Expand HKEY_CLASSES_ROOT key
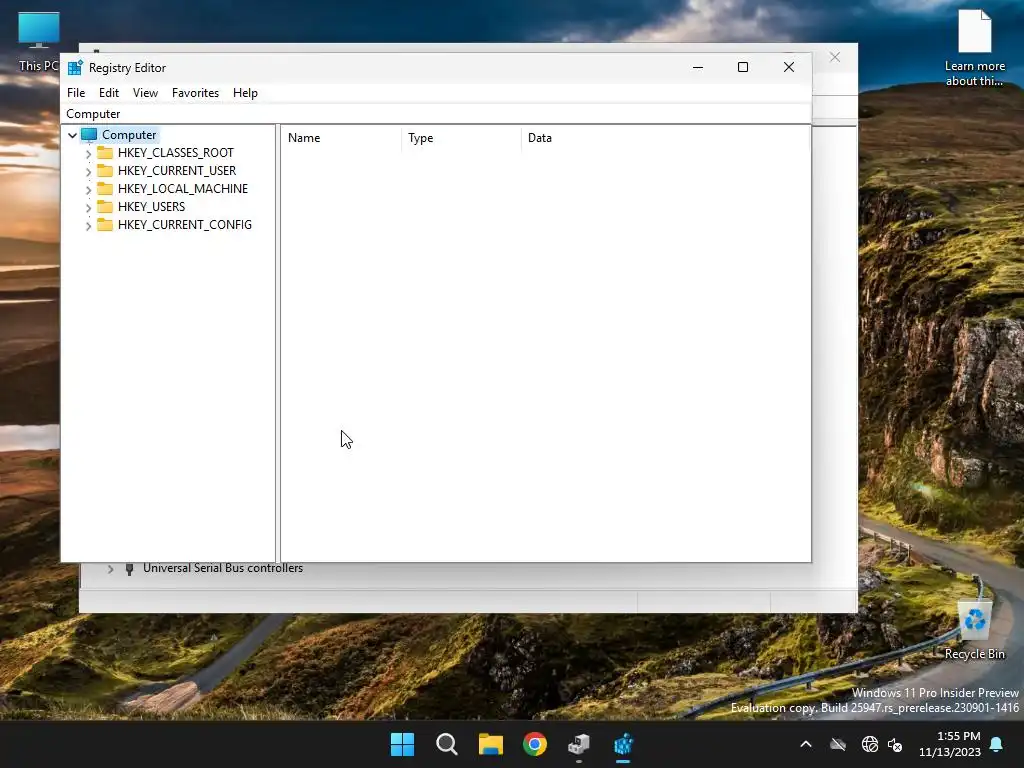 coord(88,153)
